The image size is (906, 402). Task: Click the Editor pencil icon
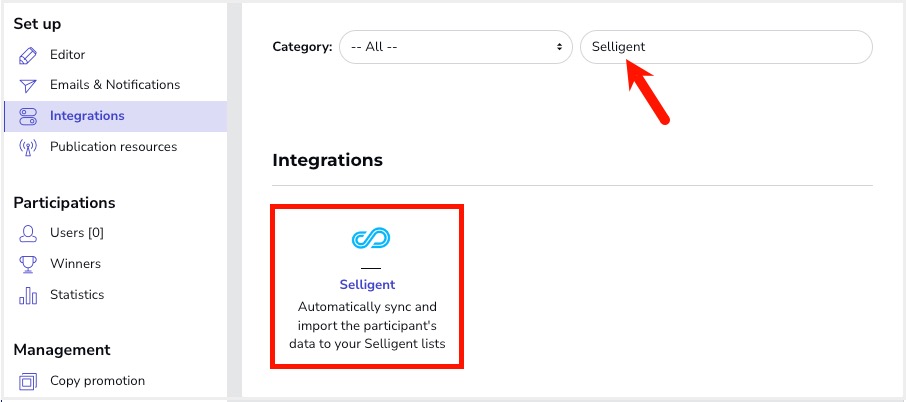pyautogui.click(x=27, y=55)
